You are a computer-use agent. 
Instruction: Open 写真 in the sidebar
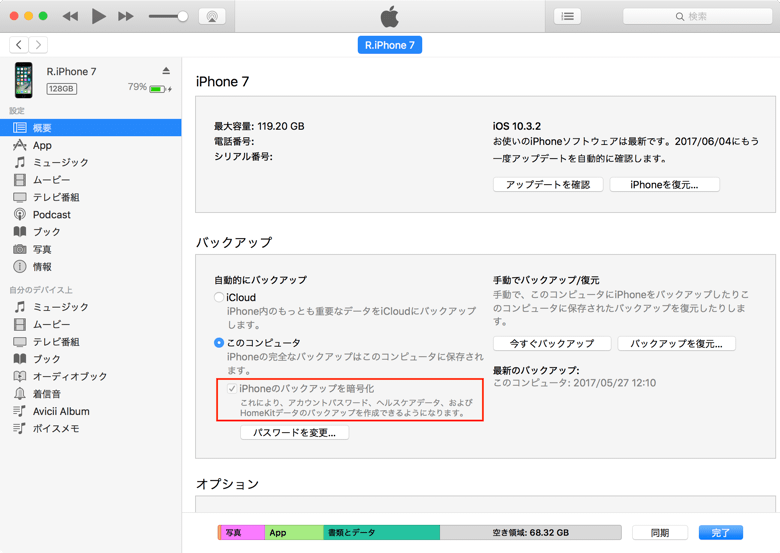[x=91, y=249]
